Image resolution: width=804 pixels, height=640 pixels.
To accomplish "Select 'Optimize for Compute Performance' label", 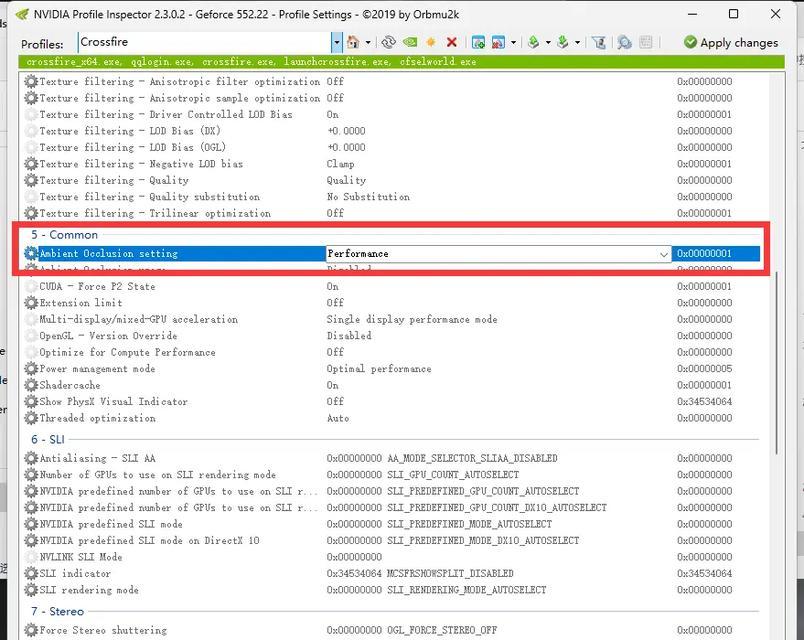I will click(x=127, y=352).
